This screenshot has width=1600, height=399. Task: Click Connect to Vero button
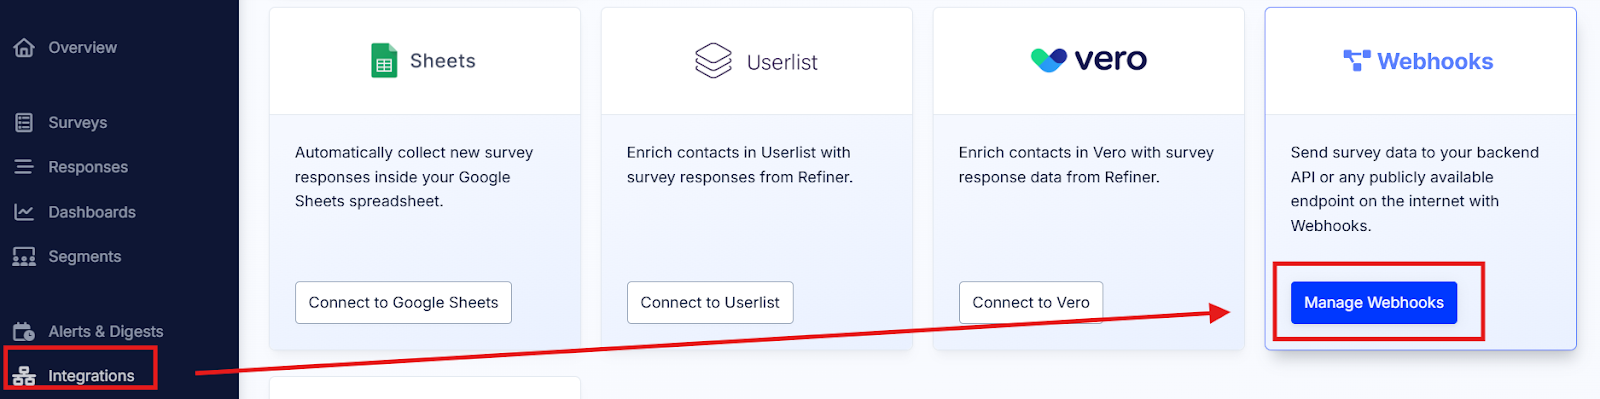click(x=1031, y=302)
